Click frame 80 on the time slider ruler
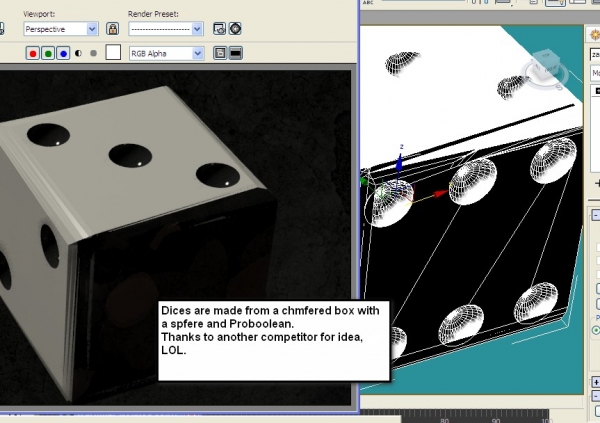 tap(444, 420)
